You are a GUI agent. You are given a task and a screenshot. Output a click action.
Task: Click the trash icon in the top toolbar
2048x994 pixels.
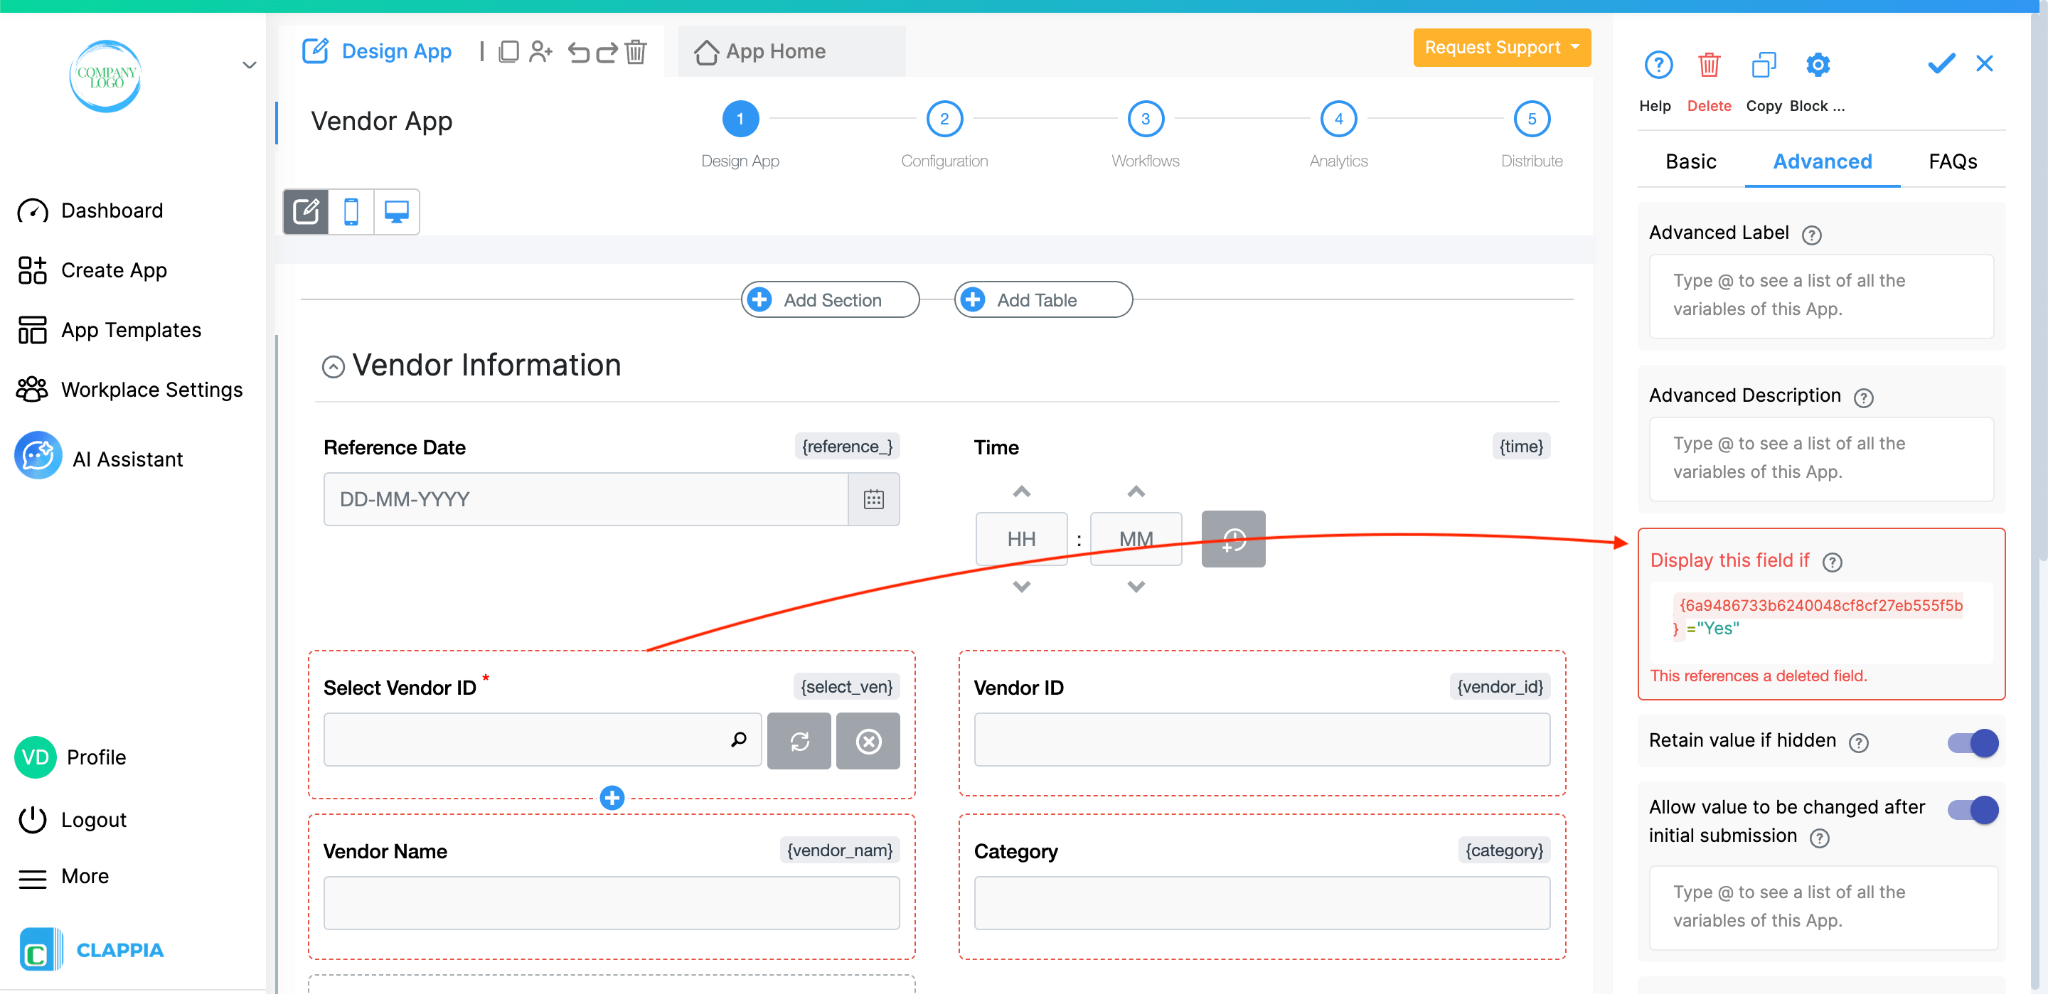(636, 51)
